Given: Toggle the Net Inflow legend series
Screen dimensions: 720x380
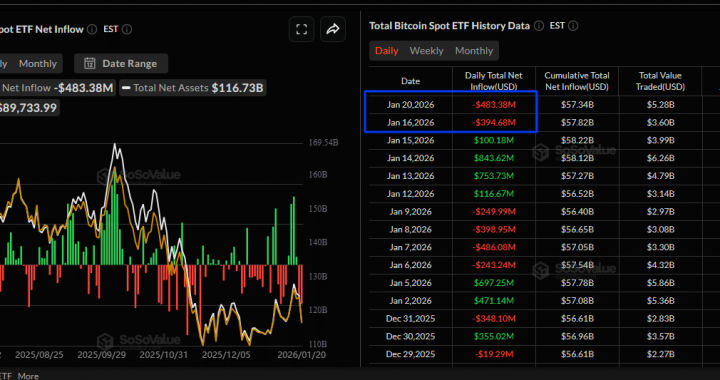Looking at the screenshot, I should pos(57,88).
